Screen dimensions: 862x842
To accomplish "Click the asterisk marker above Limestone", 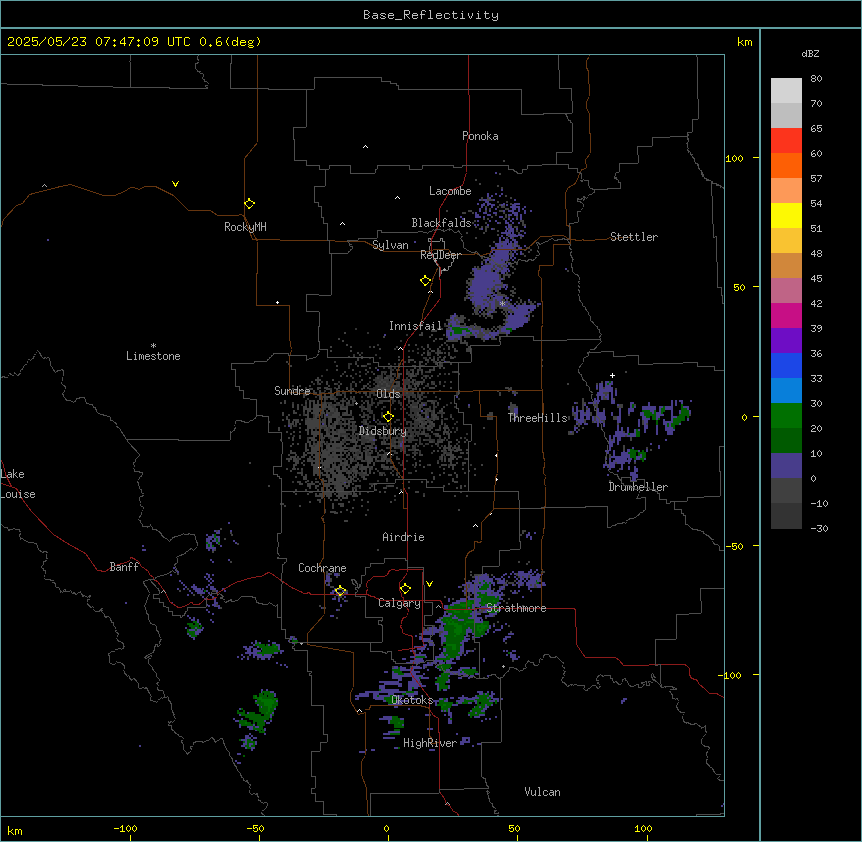I will (x=153, y=345).
